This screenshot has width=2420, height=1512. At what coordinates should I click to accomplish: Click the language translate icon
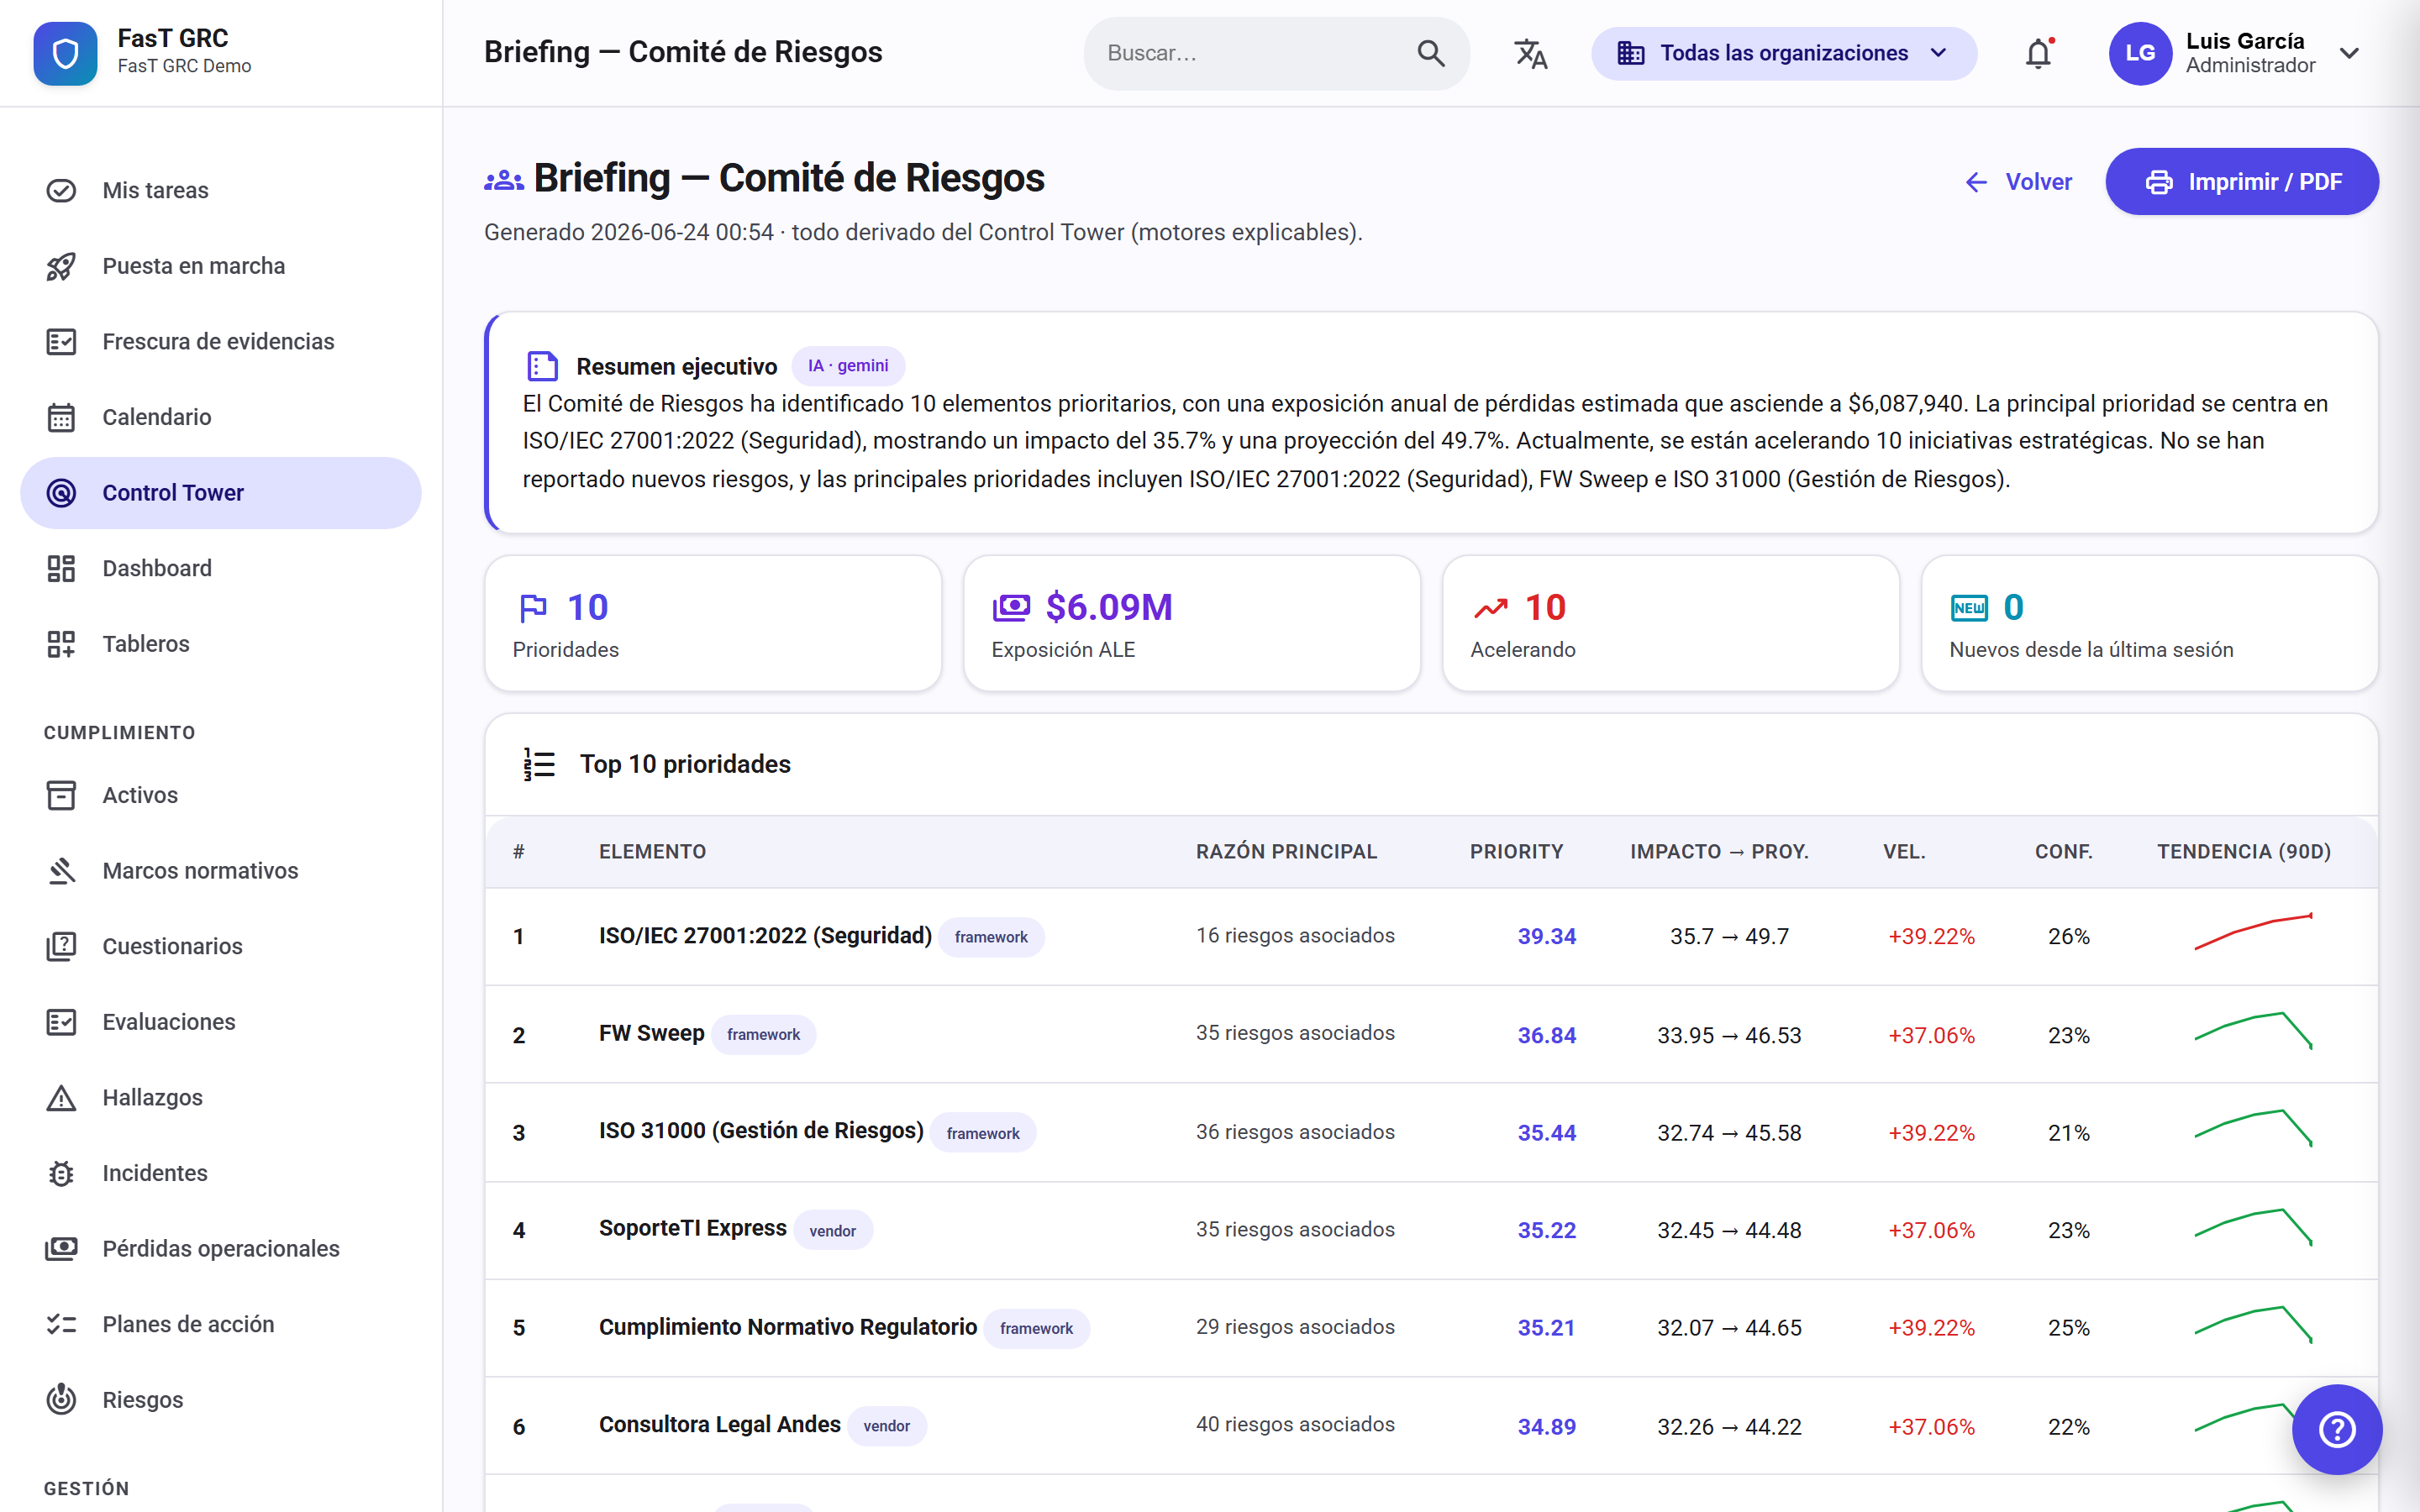1530,53
